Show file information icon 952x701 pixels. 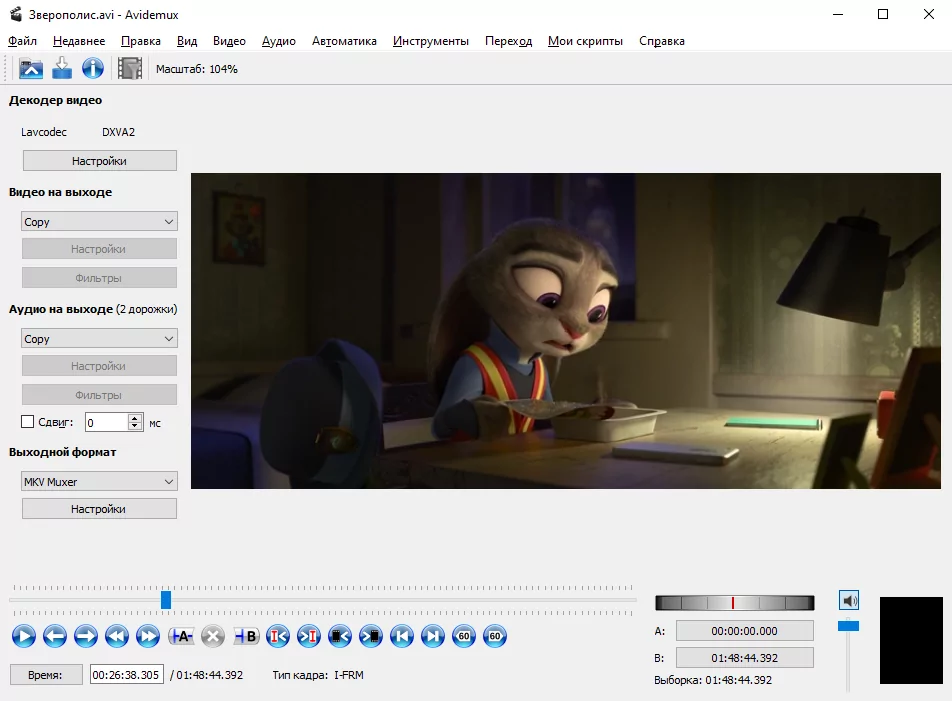[x=93, y=69]
